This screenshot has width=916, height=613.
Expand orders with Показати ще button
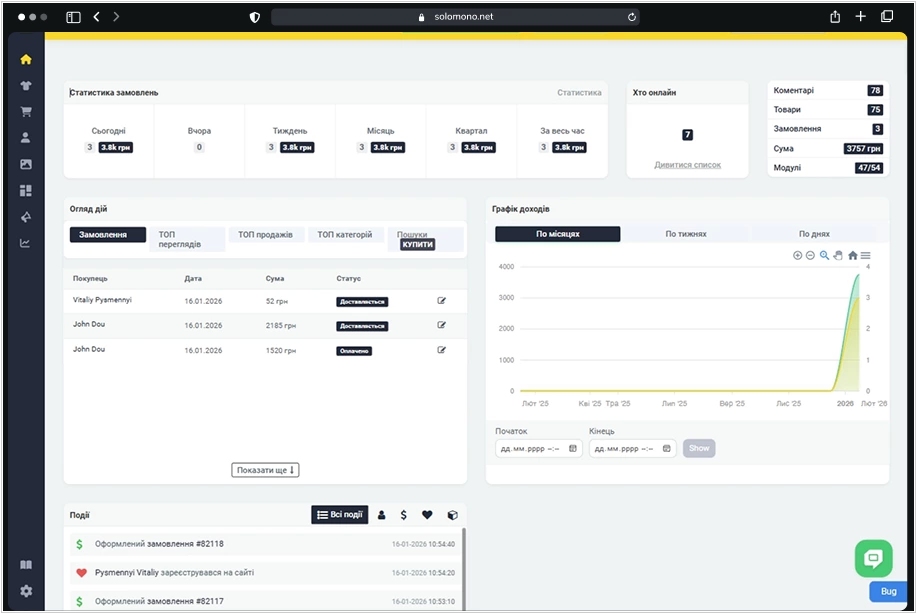[x=265, y=470]
